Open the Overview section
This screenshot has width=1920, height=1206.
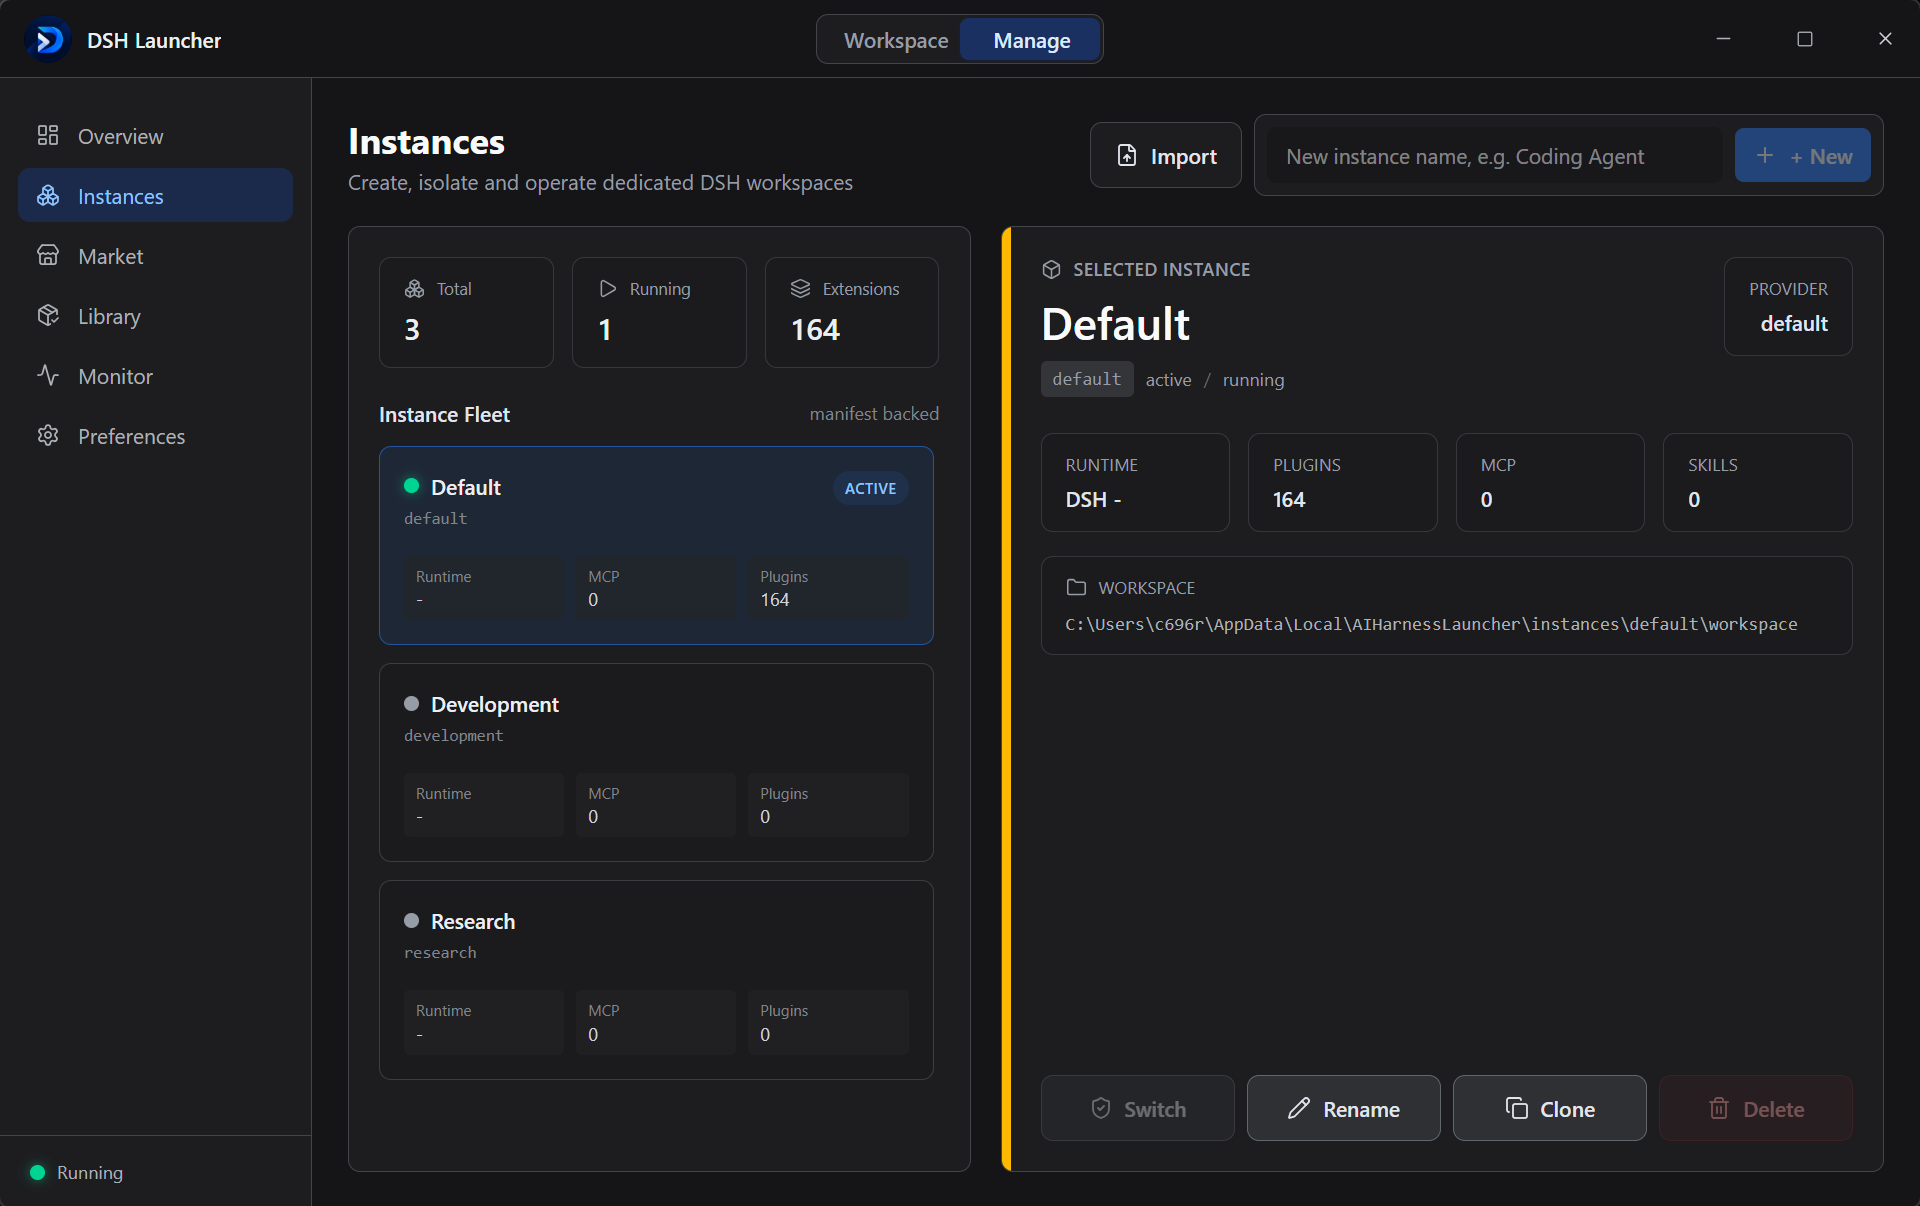tap(155, 136)
